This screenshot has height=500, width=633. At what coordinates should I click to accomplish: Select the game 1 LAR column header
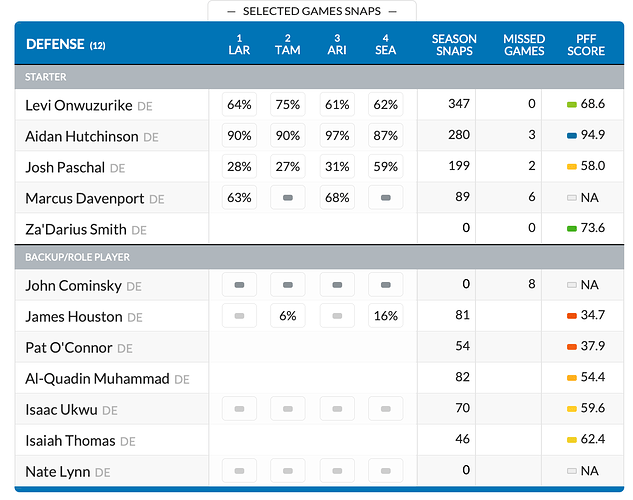pyautogui.click(x=239, y=45)
